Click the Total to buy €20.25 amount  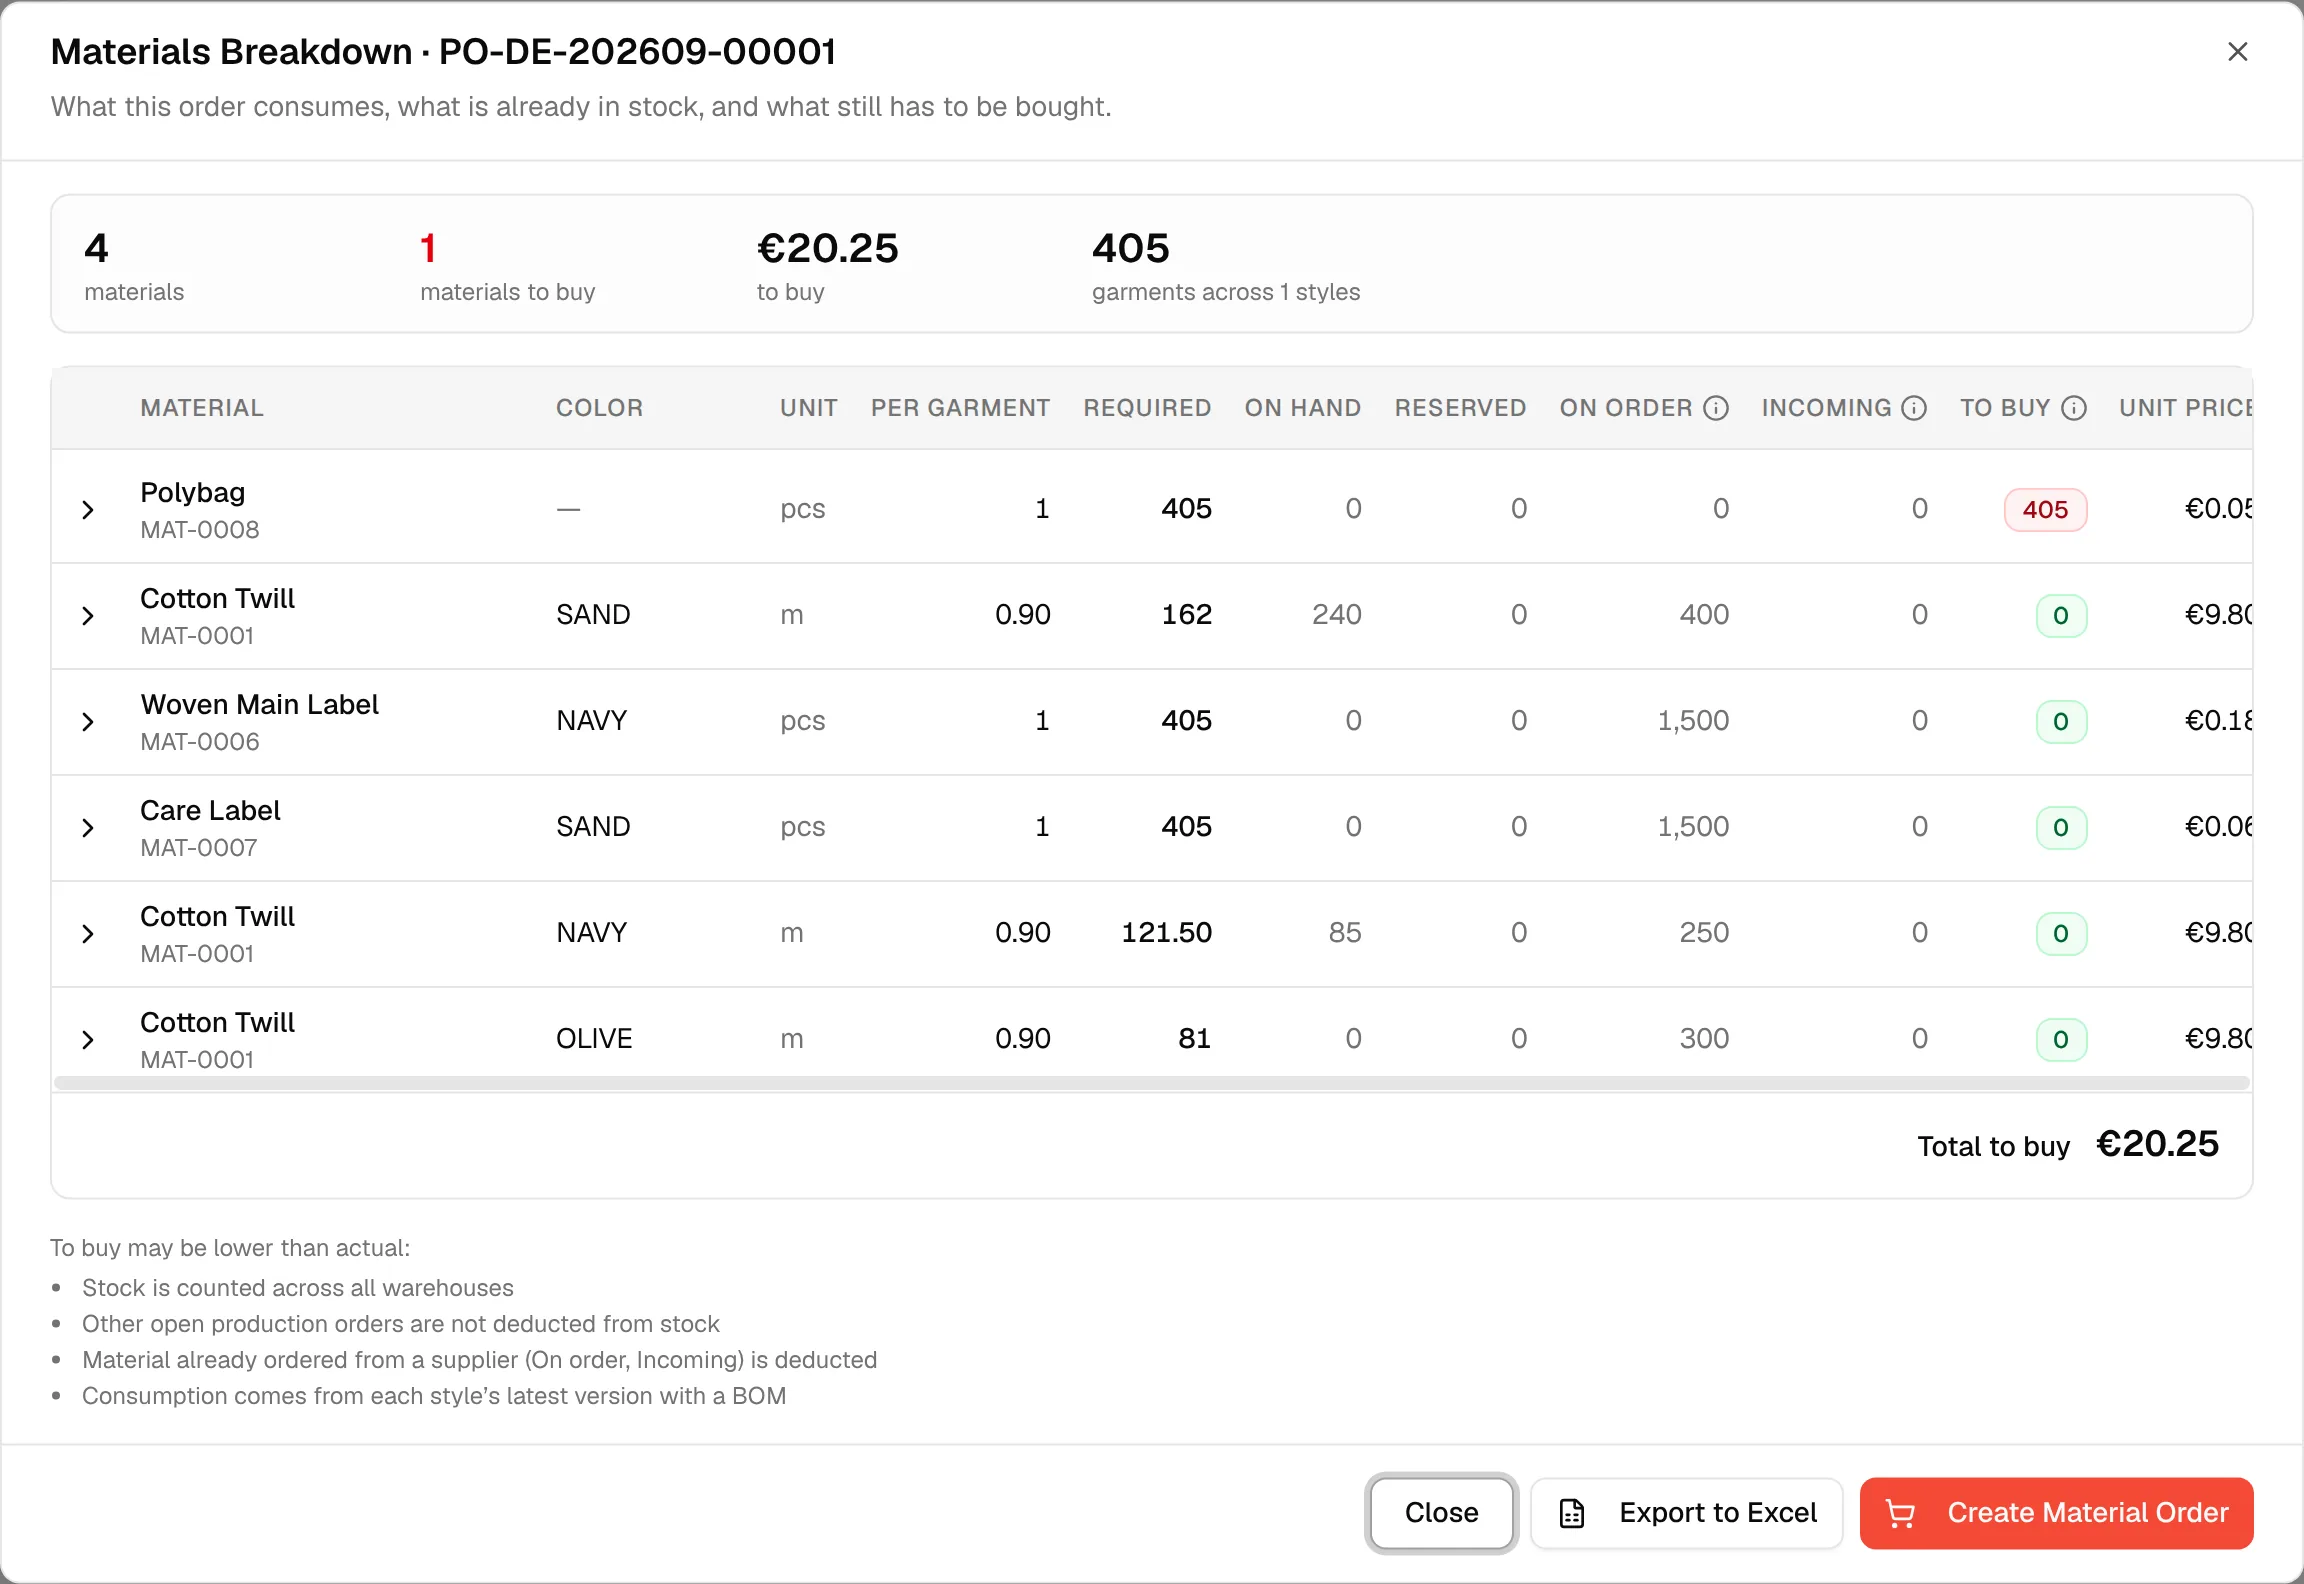[2157, 1144]
